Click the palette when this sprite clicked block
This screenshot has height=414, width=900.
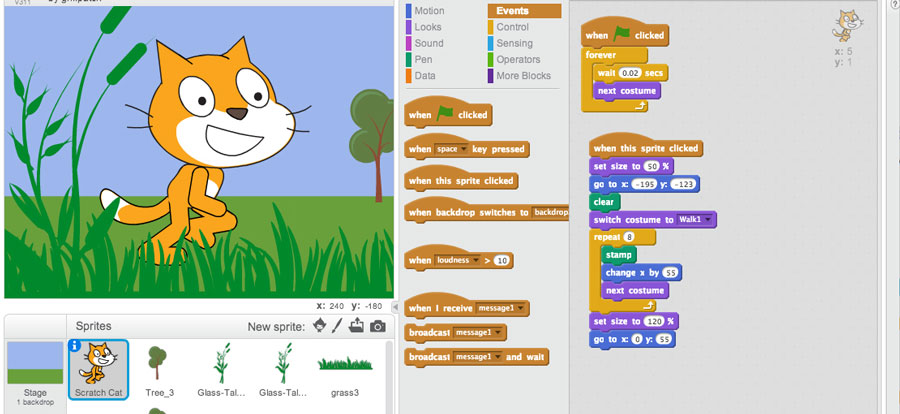point(461,180)
